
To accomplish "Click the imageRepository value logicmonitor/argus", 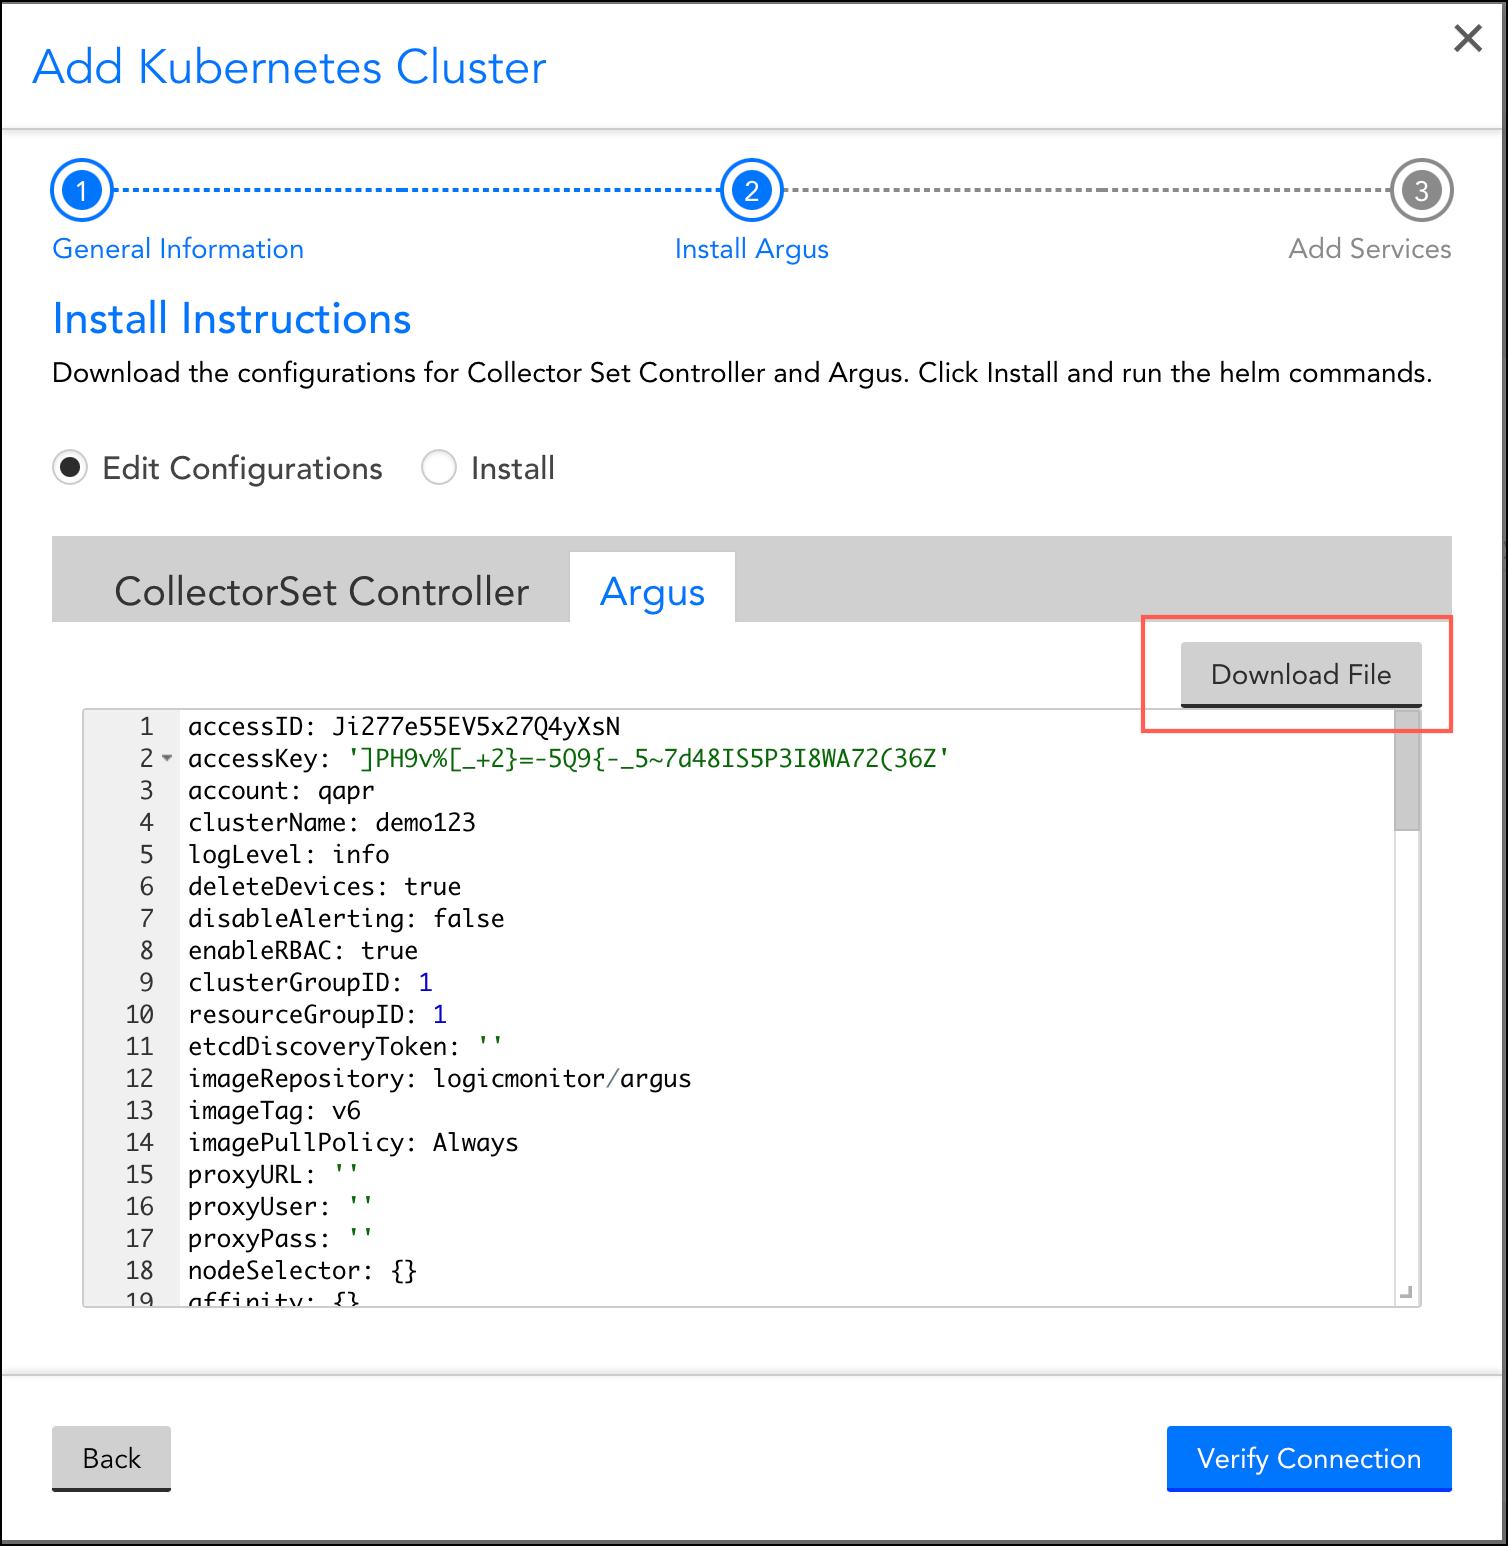I will click(x=561, y=1078).
